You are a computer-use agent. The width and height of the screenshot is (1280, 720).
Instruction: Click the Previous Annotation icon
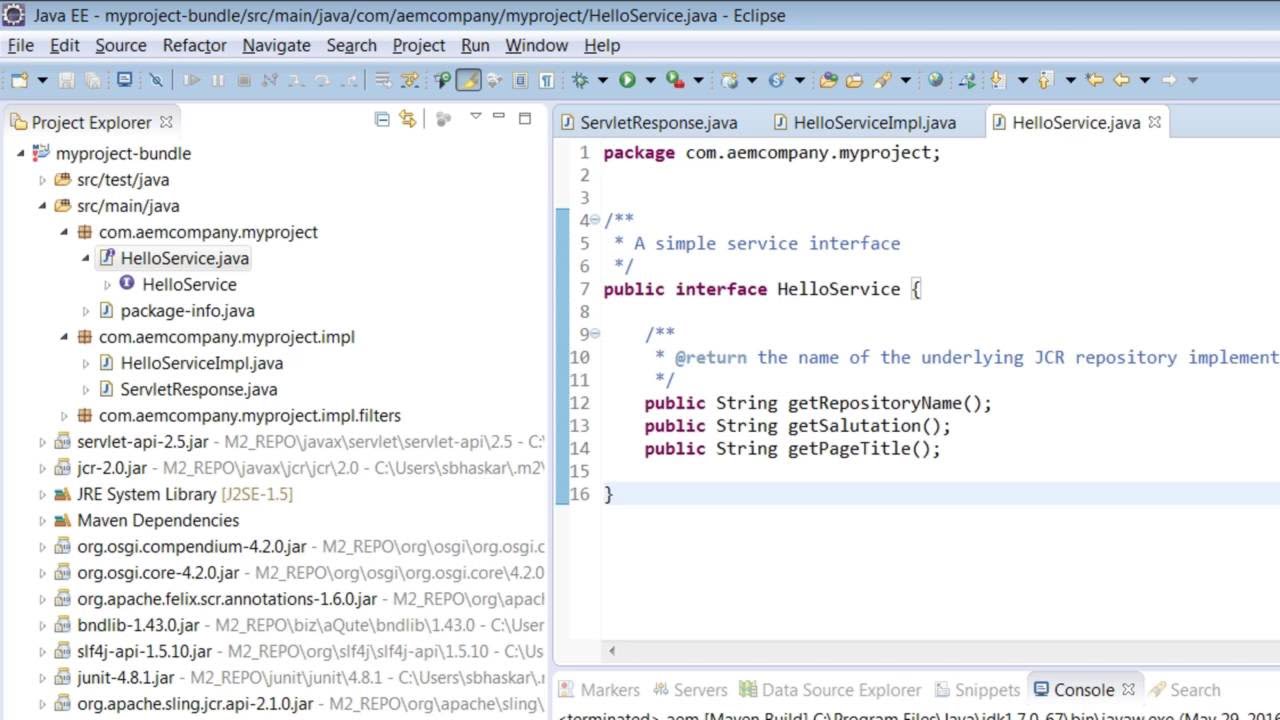pyautogui.click(x=1046, y=80)
